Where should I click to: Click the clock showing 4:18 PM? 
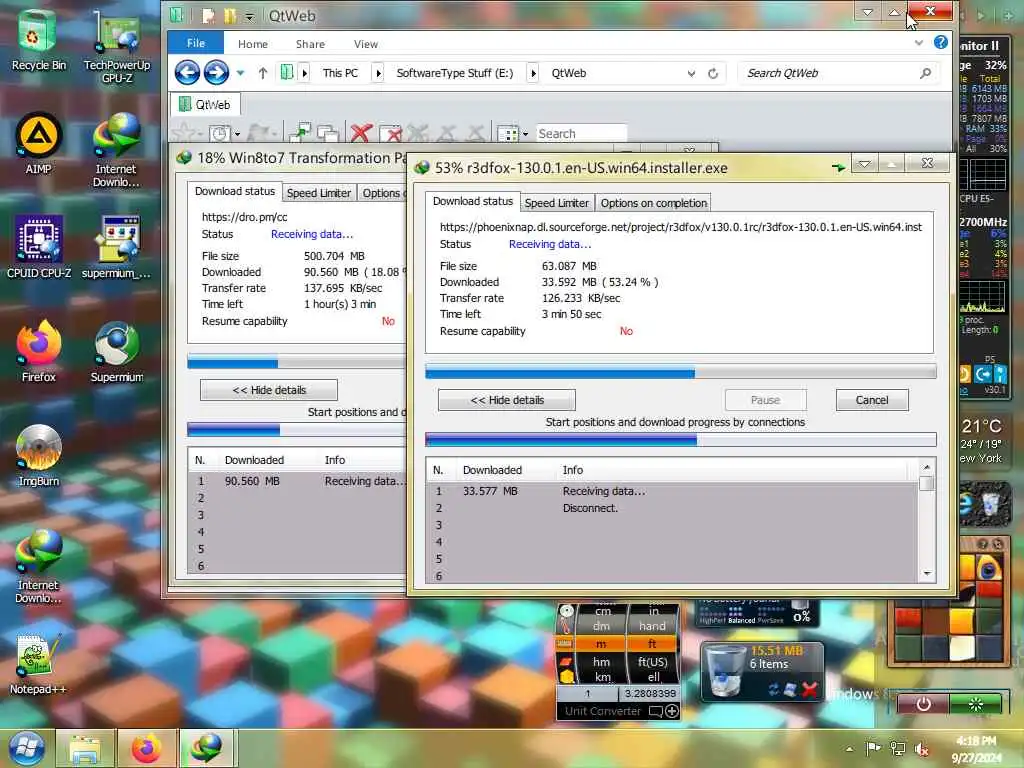click(x=976, y=741)
